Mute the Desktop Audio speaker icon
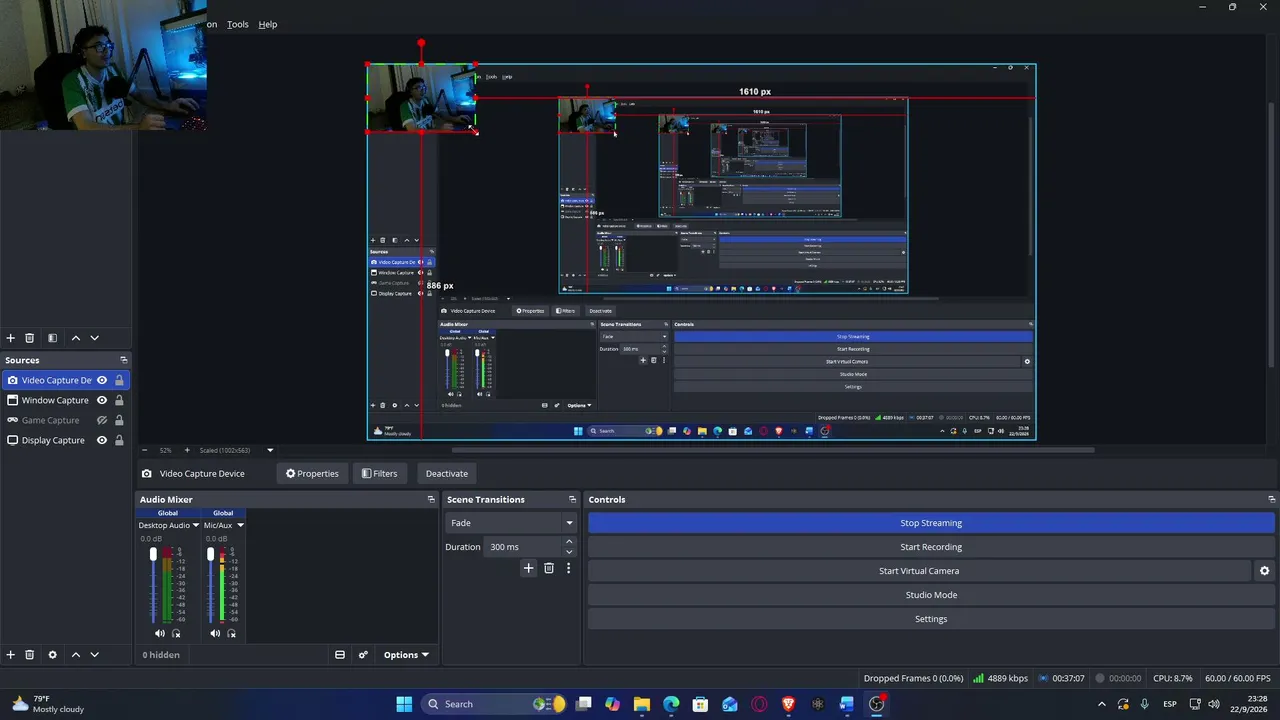The height and width of the screenshot is (720, 1280). click(x=160, y=633)
